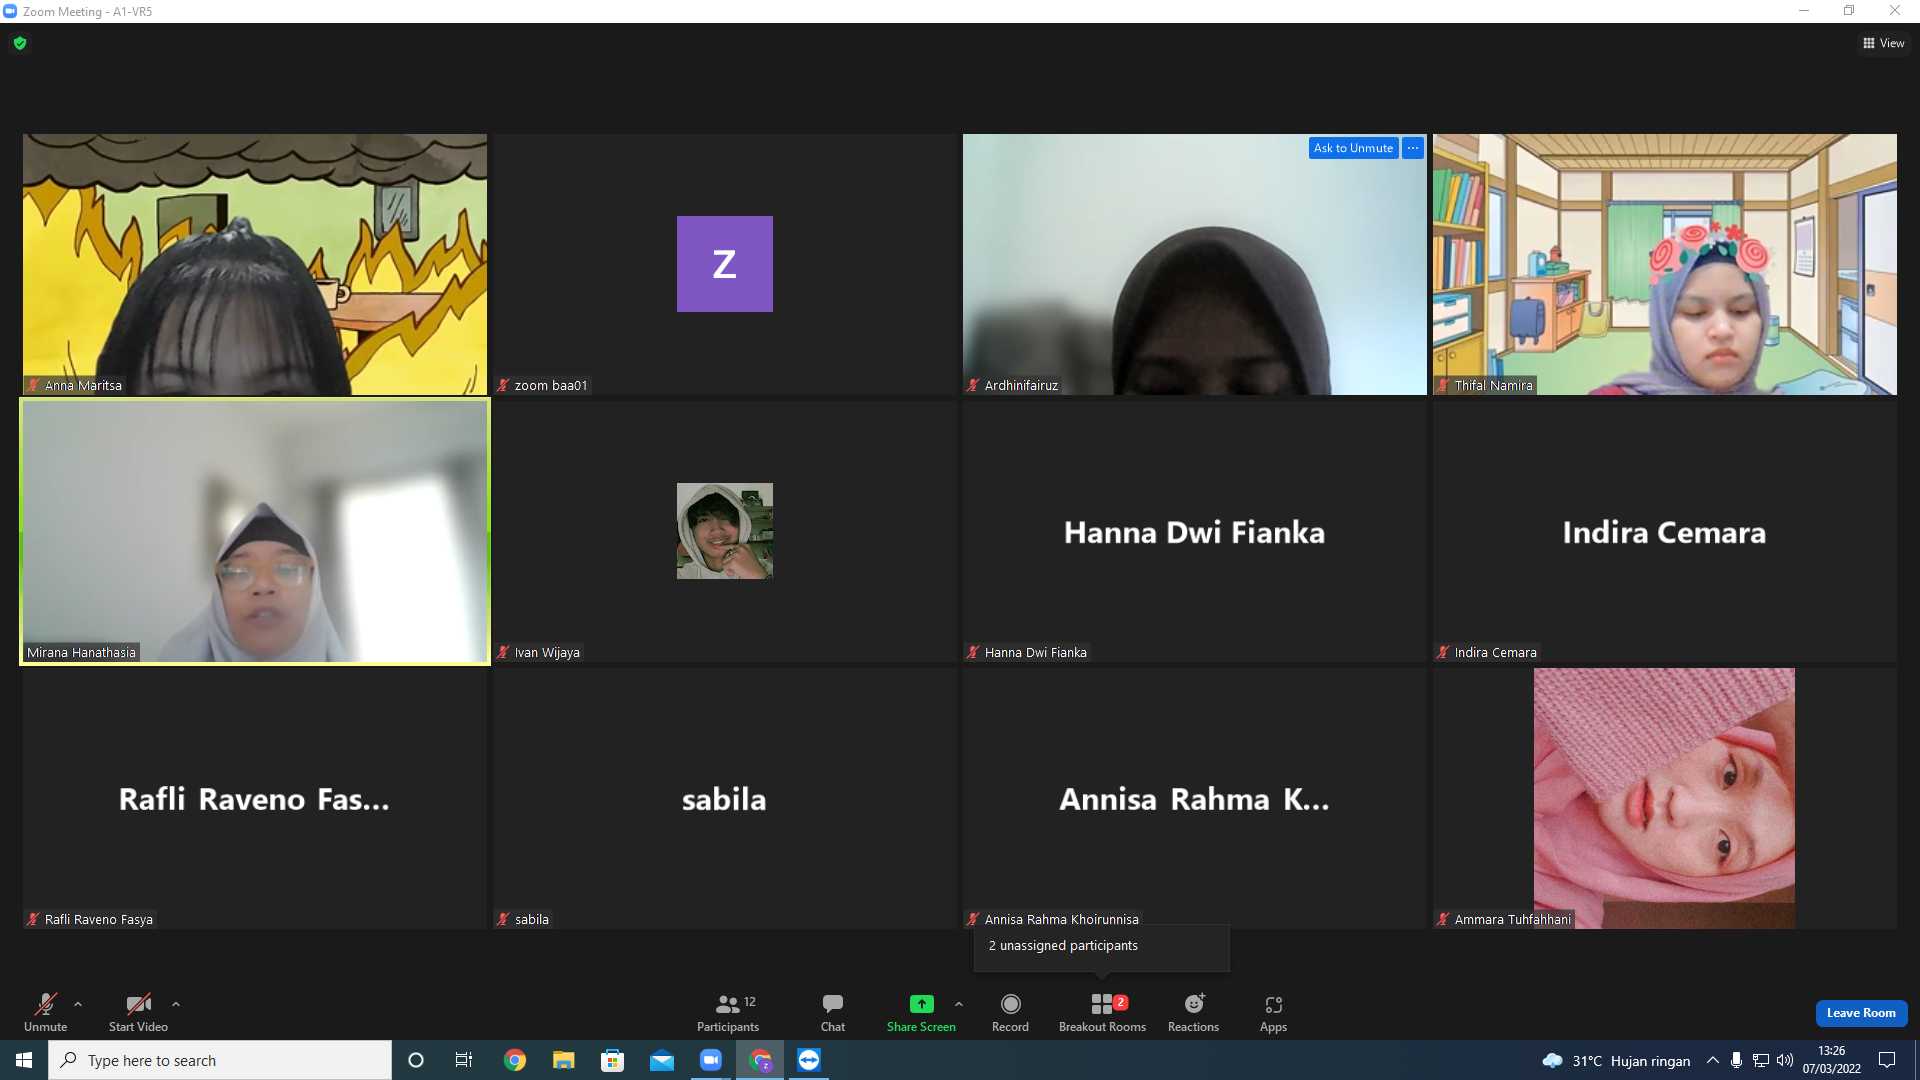Click the Unmute microphone button
This screenshot has height=1080, width=1920.
[x=45, y=1012]
